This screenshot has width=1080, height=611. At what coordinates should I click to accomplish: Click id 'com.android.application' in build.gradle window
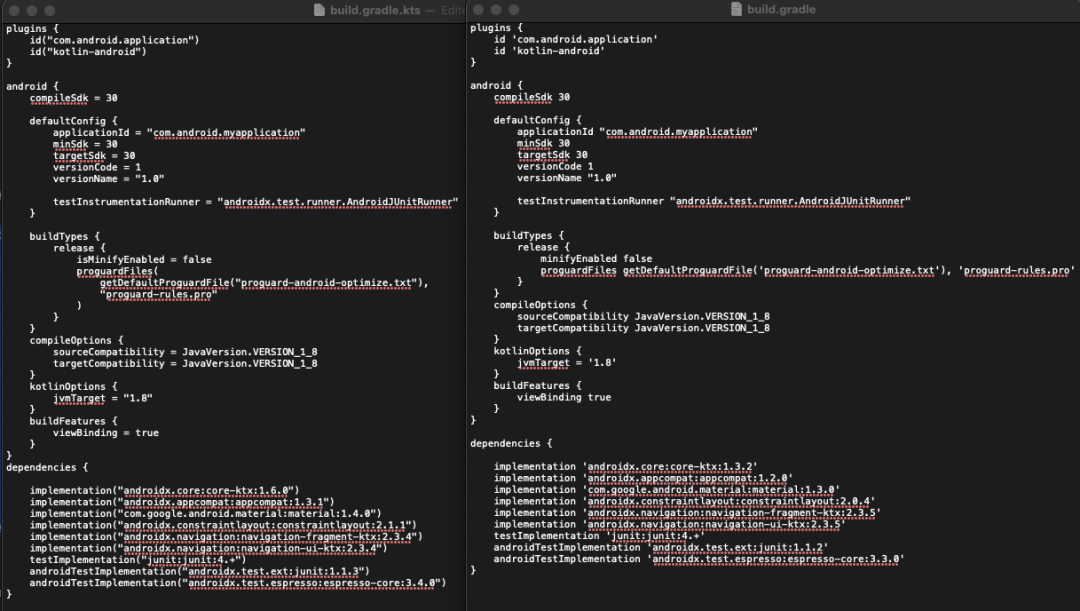click(x=576, y=39)
